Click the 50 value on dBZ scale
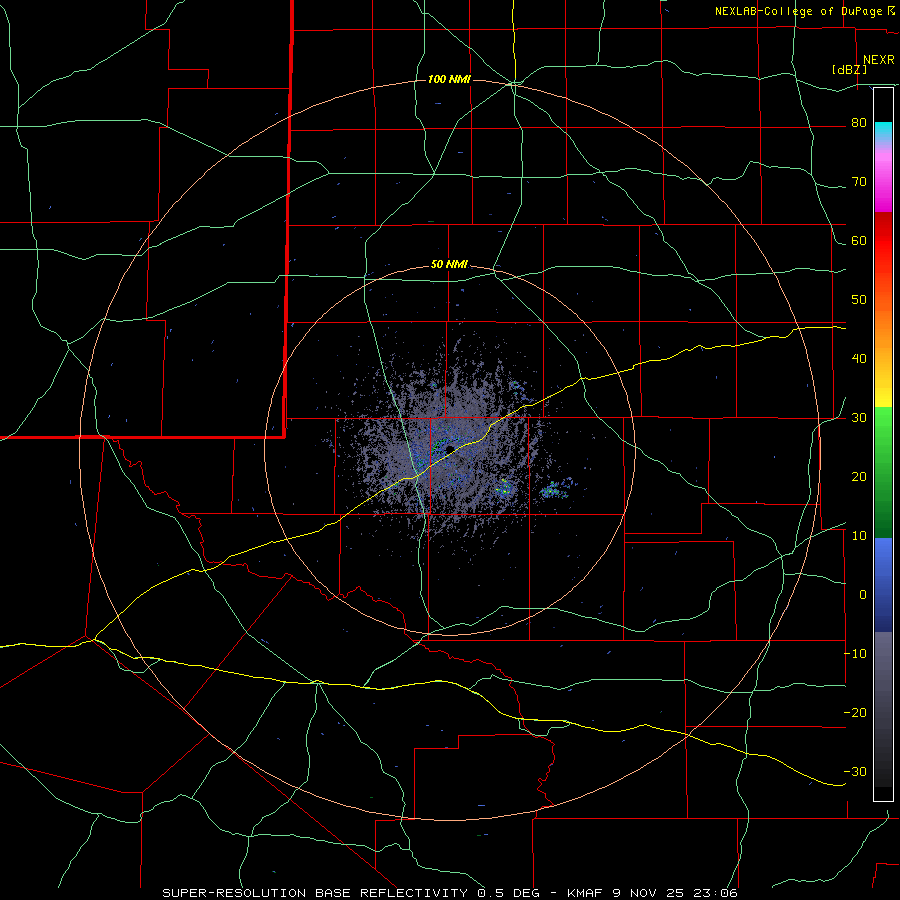Image resolution: width=900 pixels, height=900 pixels. coord(859,300)
